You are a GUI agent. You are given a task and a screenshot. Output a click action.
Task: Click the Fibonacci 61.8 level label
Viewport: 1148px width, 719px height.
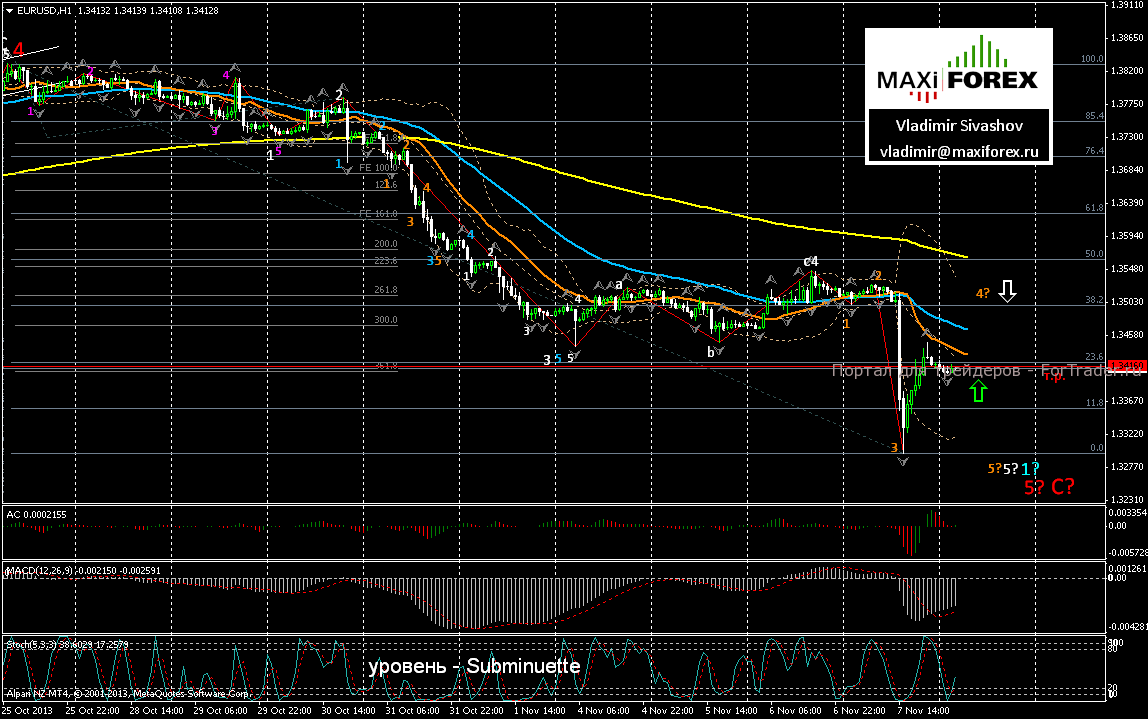pyautogui.click(x=1093, y=207)
